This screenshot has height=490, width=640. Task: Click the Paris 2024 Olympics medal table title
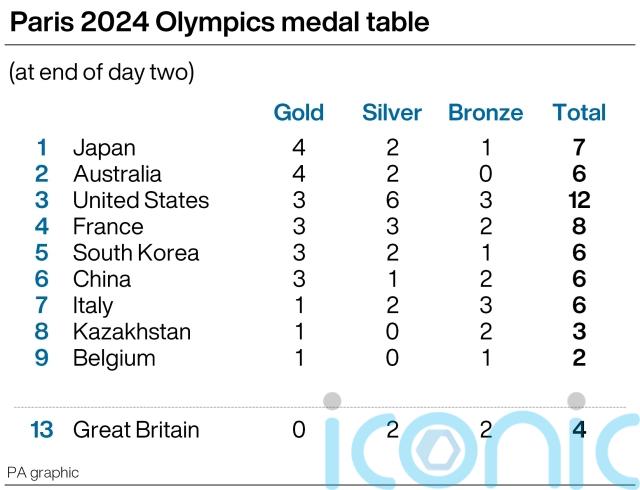220,22
